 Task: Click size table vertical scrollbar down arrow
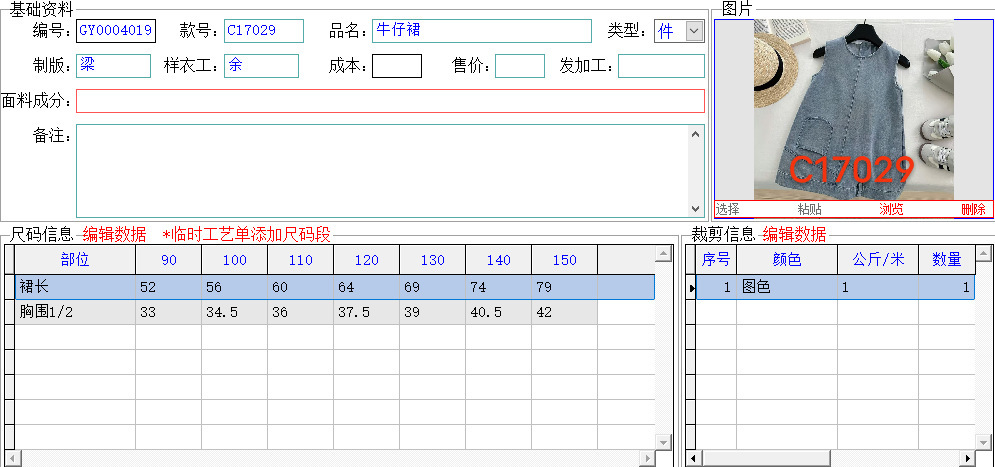coord(664,442)
